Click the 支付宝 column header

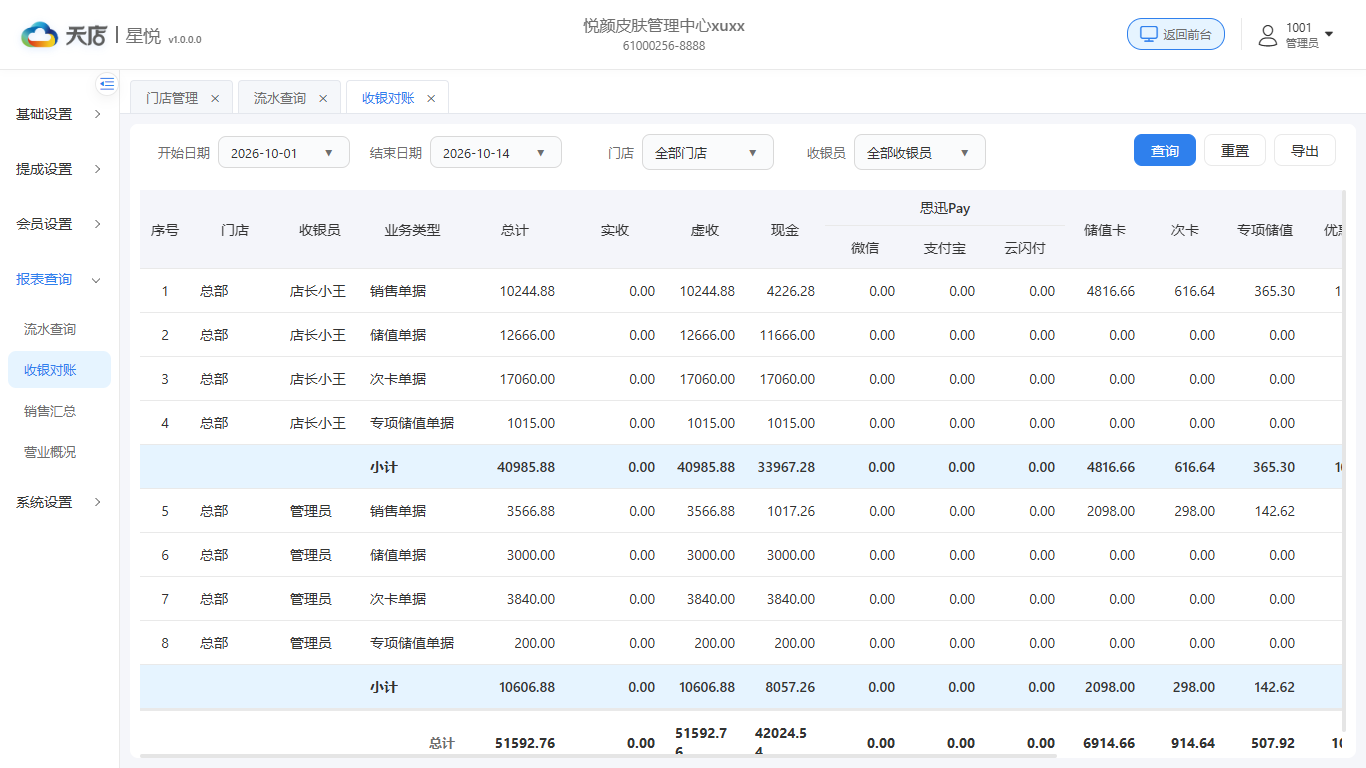pos(945,248)
